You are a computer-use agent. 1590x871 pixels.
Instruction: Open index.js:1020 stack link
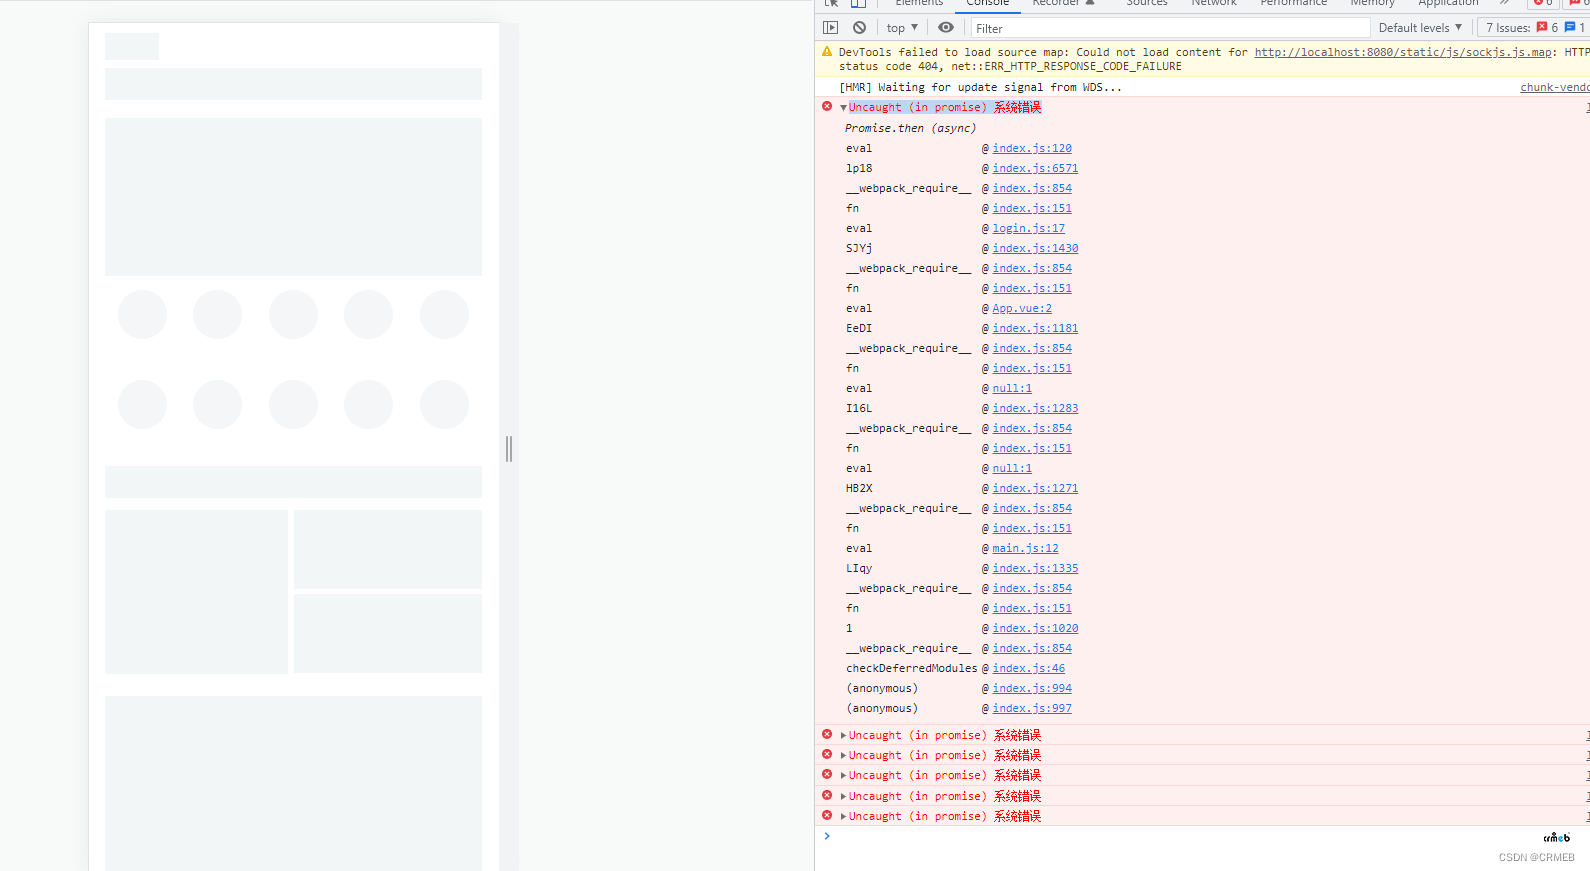coord(1035,628)
